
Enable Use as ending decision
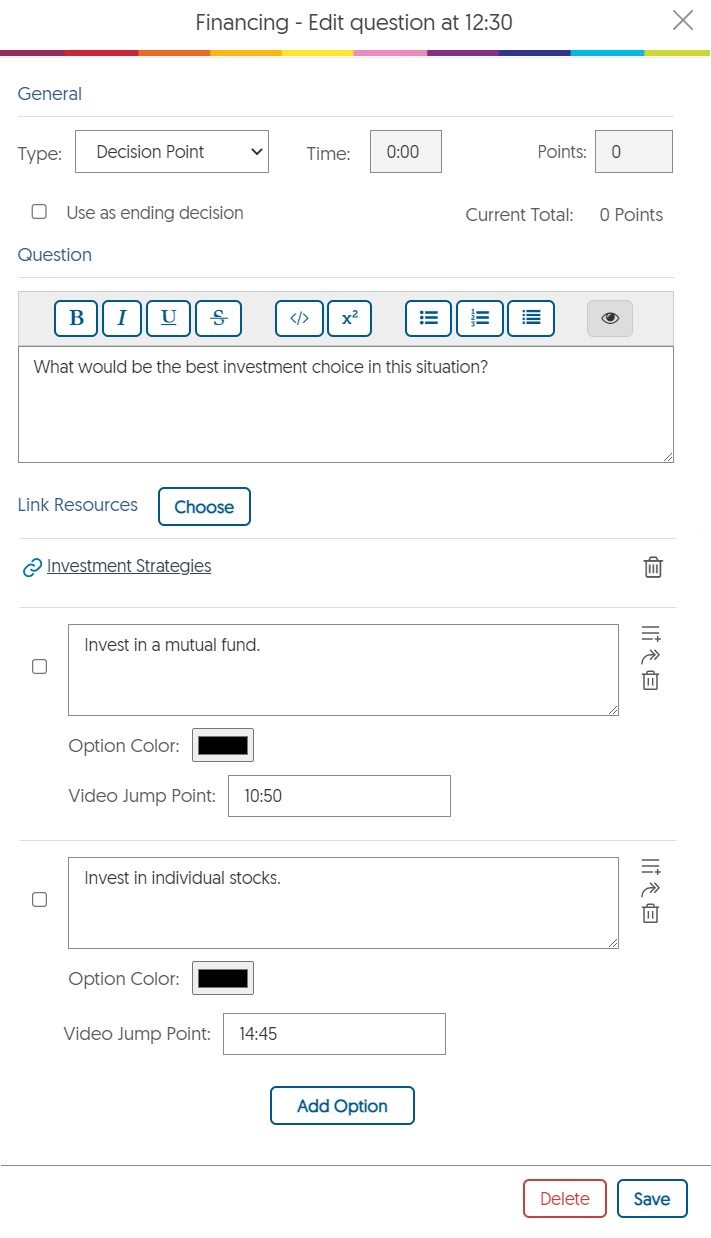pos(39,212)
